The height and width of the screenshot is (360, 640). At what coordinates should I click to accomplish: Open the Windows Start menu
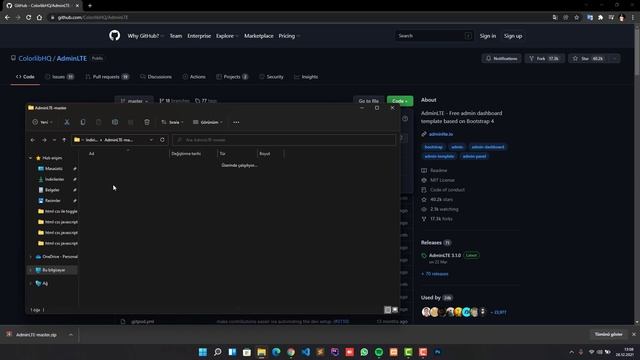point(203,352)
